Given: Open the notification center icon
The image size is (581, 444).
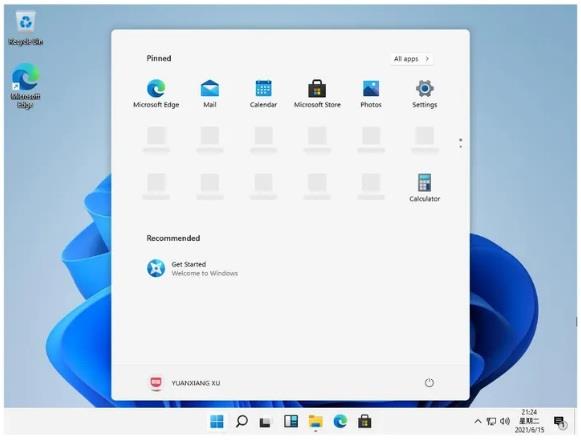Looking at the screenshot, I should (x=560, y=422).
